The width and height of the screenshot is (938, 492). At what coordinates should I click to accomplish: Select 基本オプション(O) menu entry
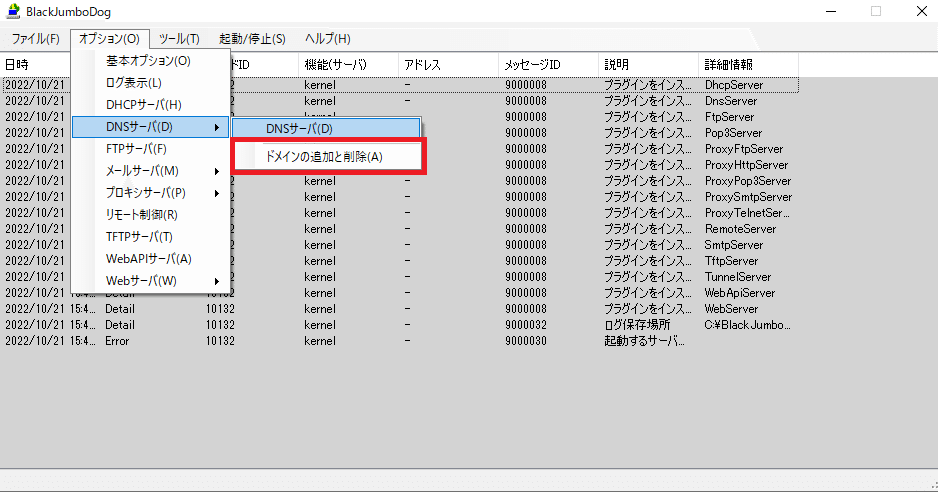150,61
